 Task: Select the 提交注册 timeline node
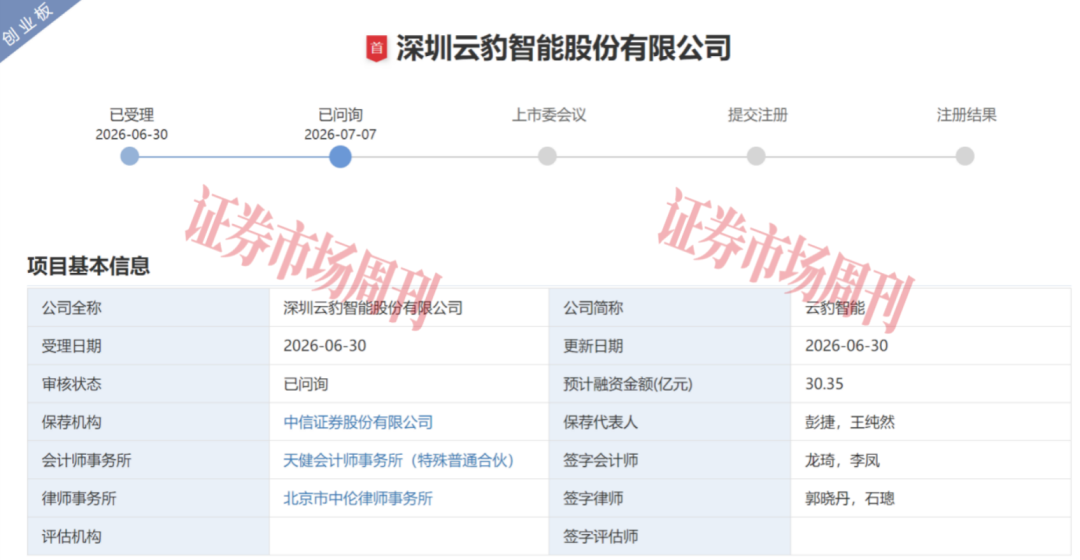756,156
